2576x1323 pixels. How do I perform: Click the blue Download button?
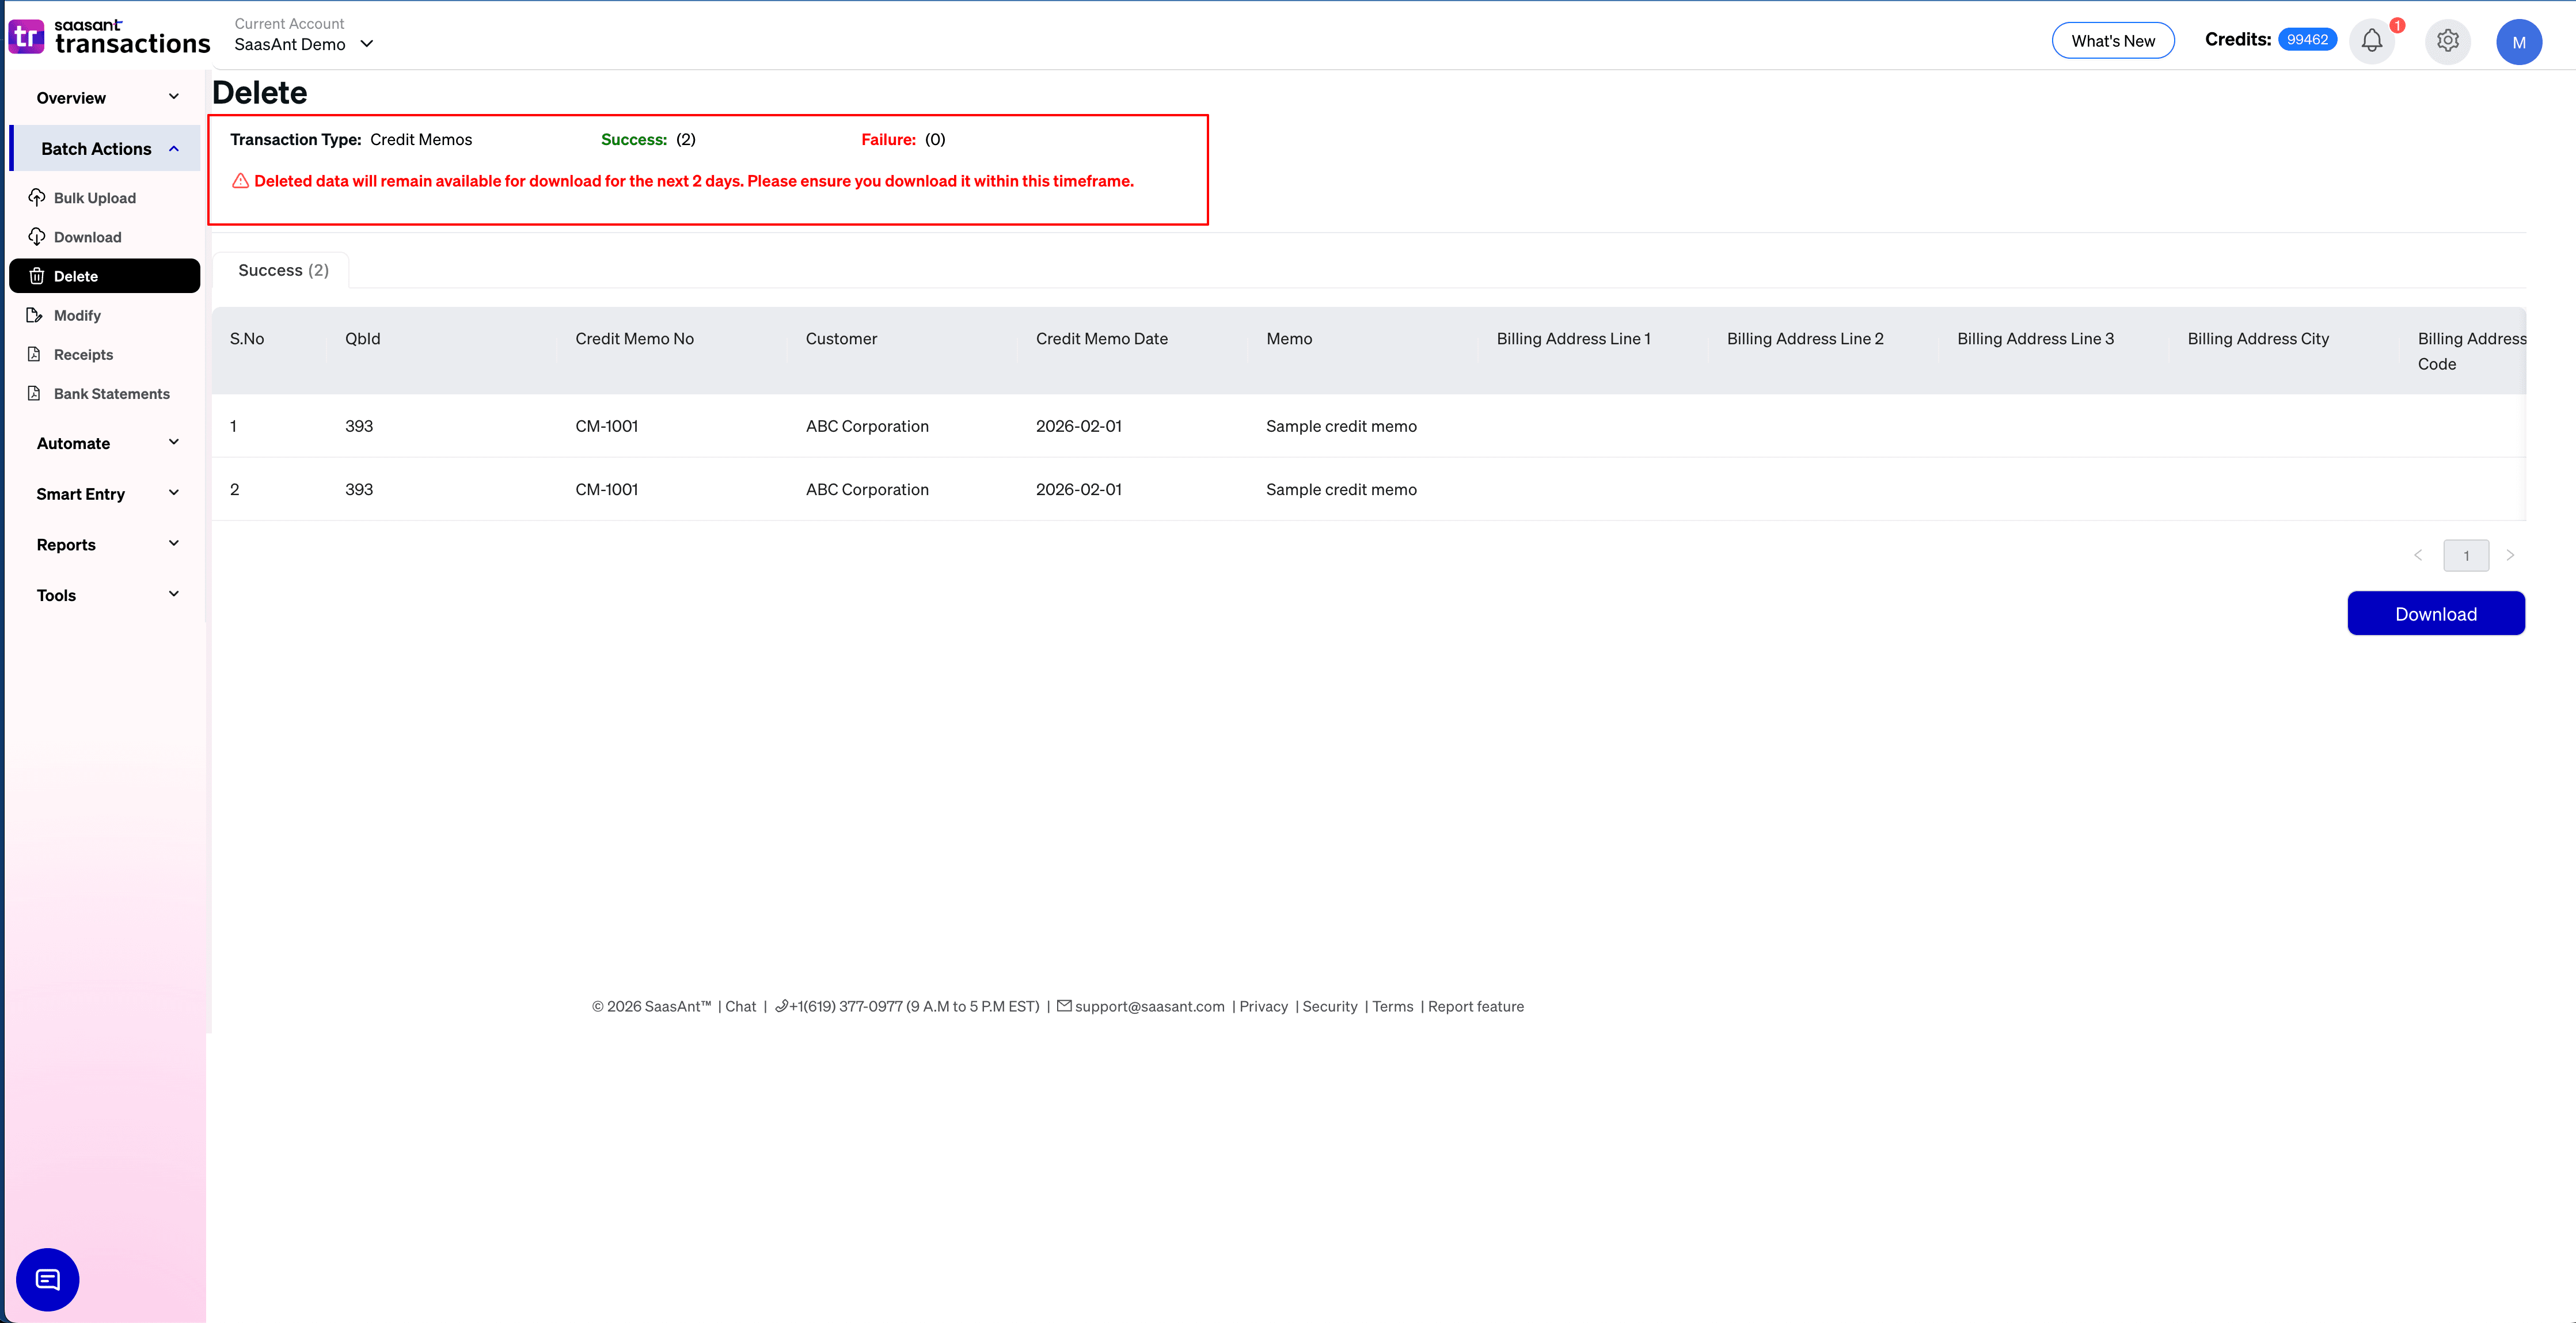[2436, 613]
